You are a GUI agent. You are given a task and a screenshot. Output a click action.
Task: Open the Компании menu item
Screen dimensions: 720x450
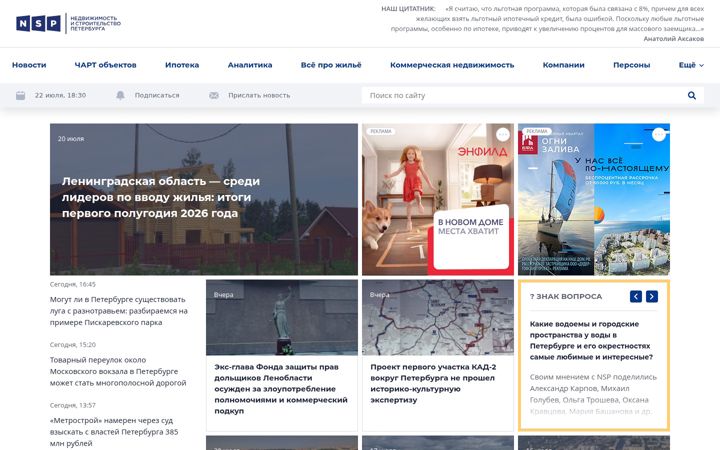tap(563, 65)
